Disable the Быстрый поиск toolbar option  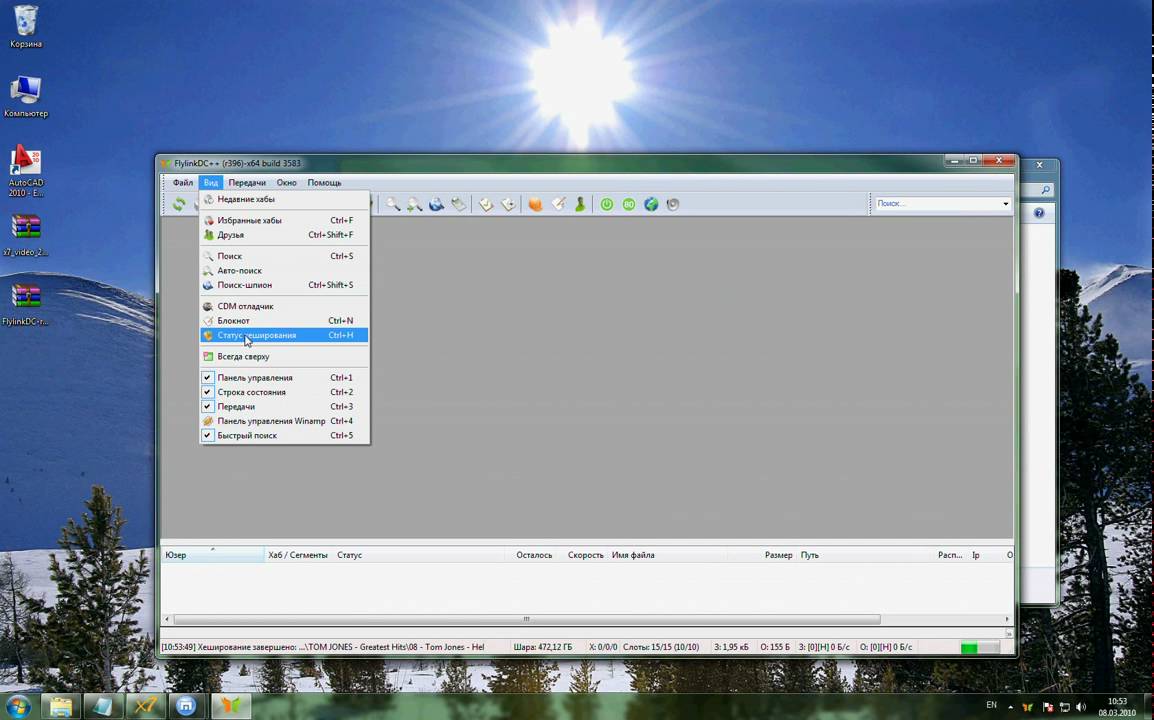pos(208,436)
